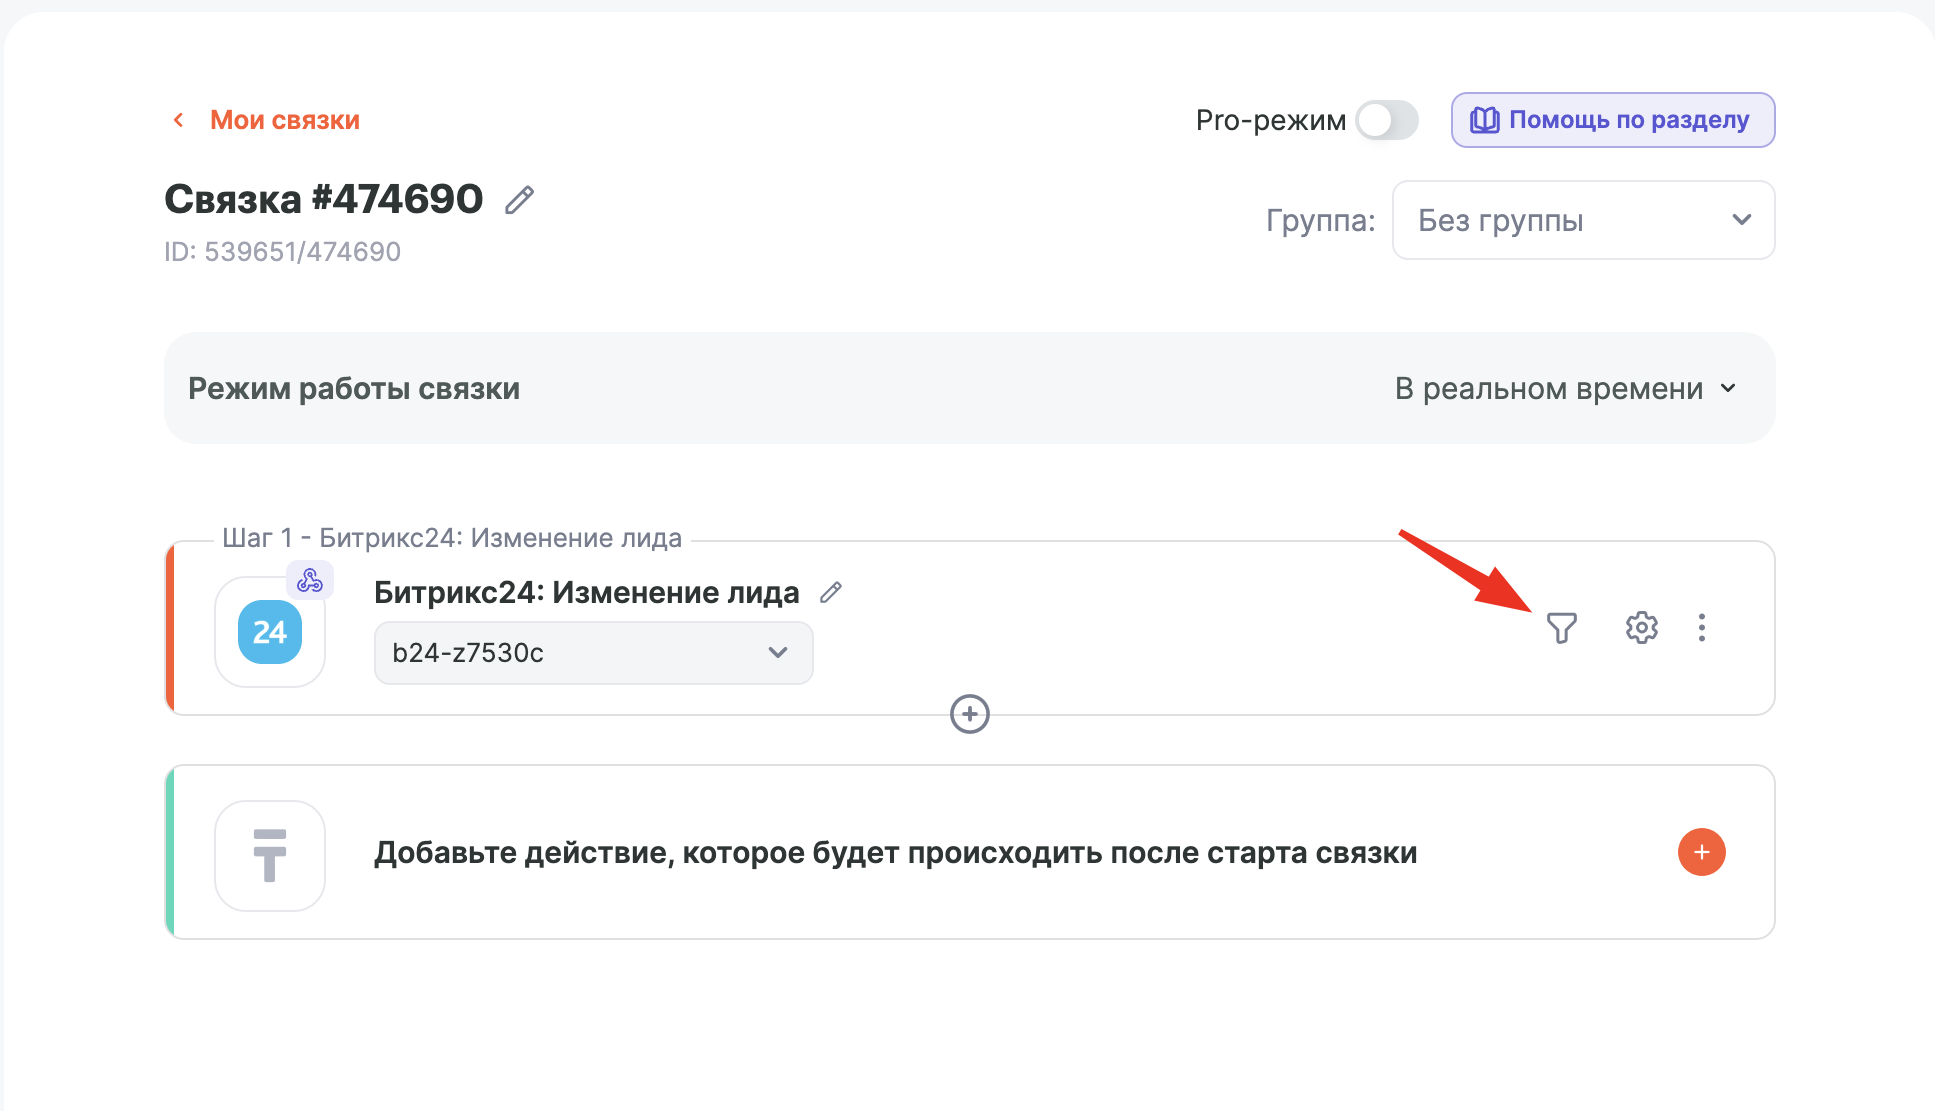Image resolution: width=1935 pixels, height=1111 pixels.
Task: Toggle the Pro-режим switch
Action: (1387, 121)
